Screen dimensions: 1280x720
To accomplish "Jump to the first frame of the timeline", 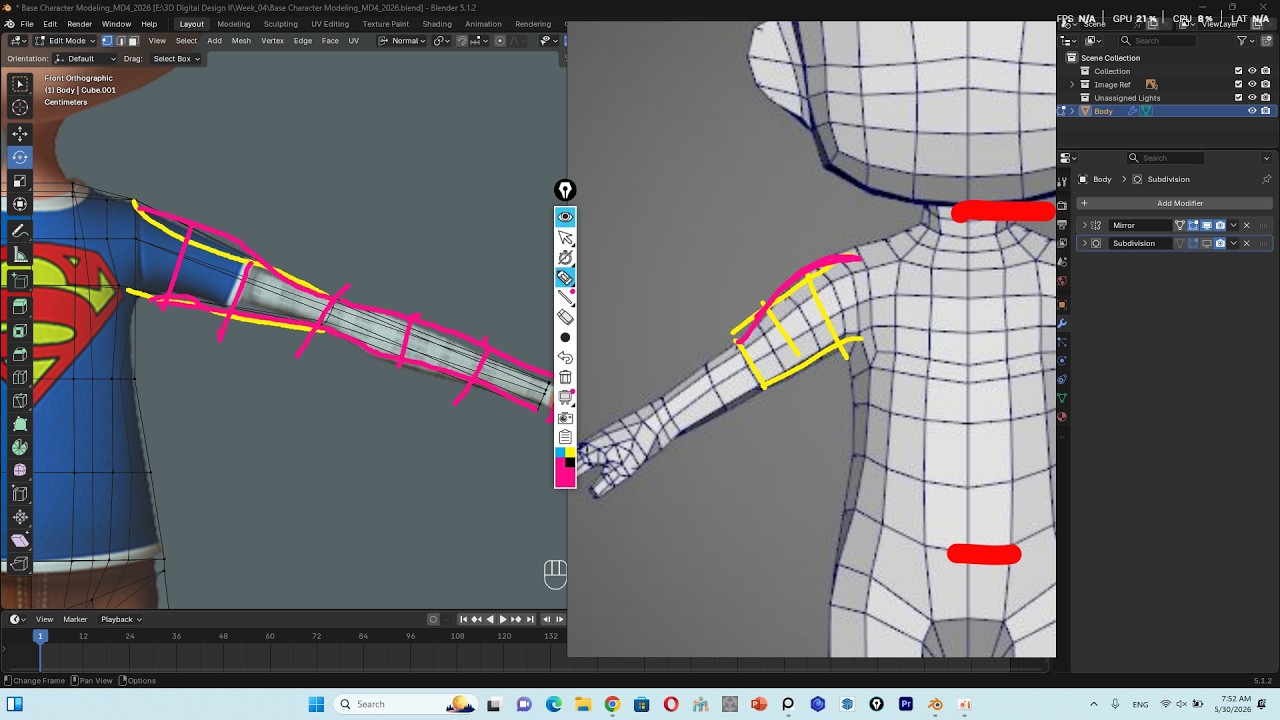I will pyautogui.click(x=463, y=620).
